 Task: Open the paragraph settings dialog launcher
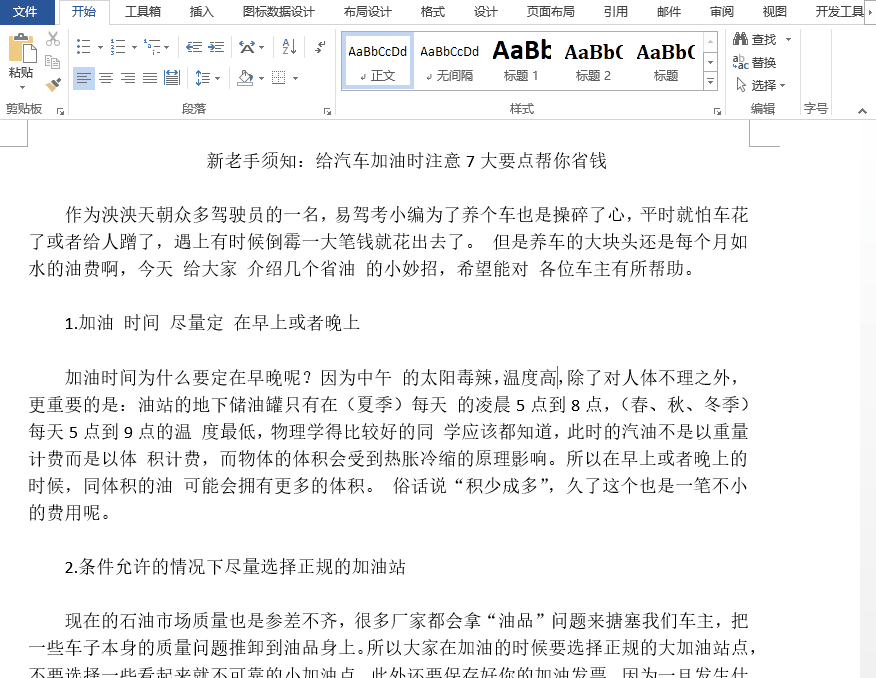(x=327, y=110)
